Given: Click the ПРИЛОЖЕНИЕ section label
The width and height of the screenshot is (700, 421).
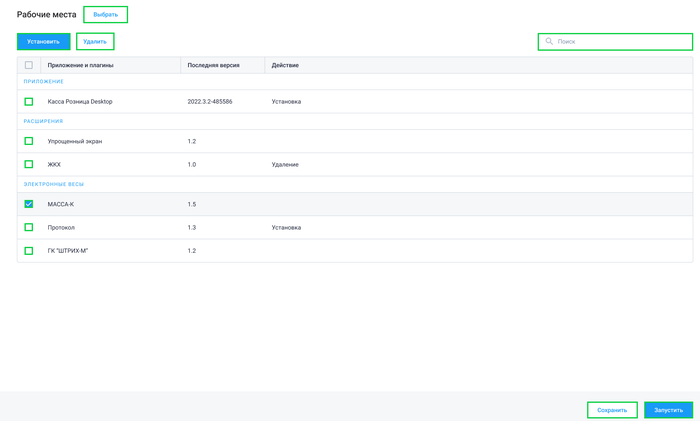Looking at the screenshot, I should click(x=44, y=82).
